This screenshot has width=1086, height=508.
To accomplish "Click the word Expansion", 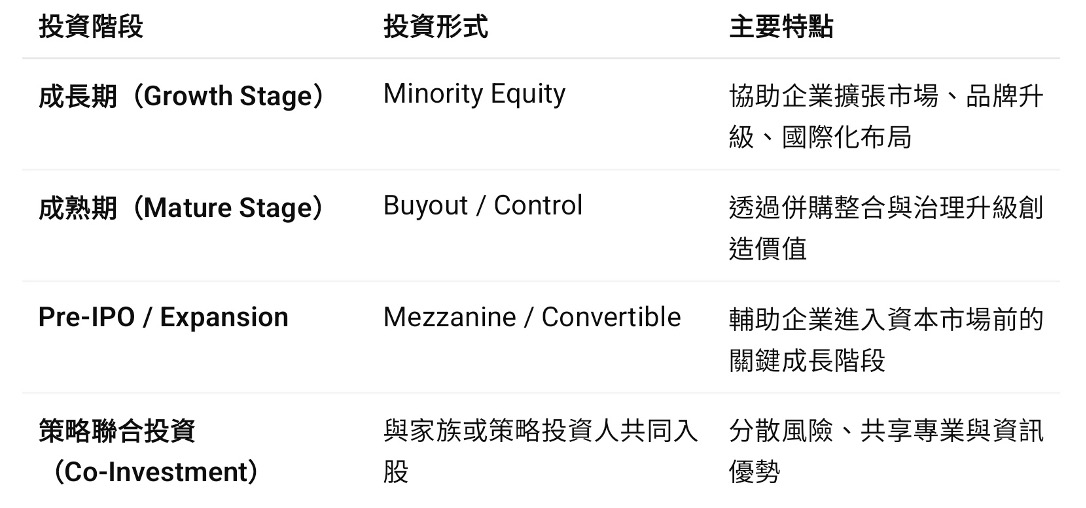I will pyautogui.click(x=224, y=318).
